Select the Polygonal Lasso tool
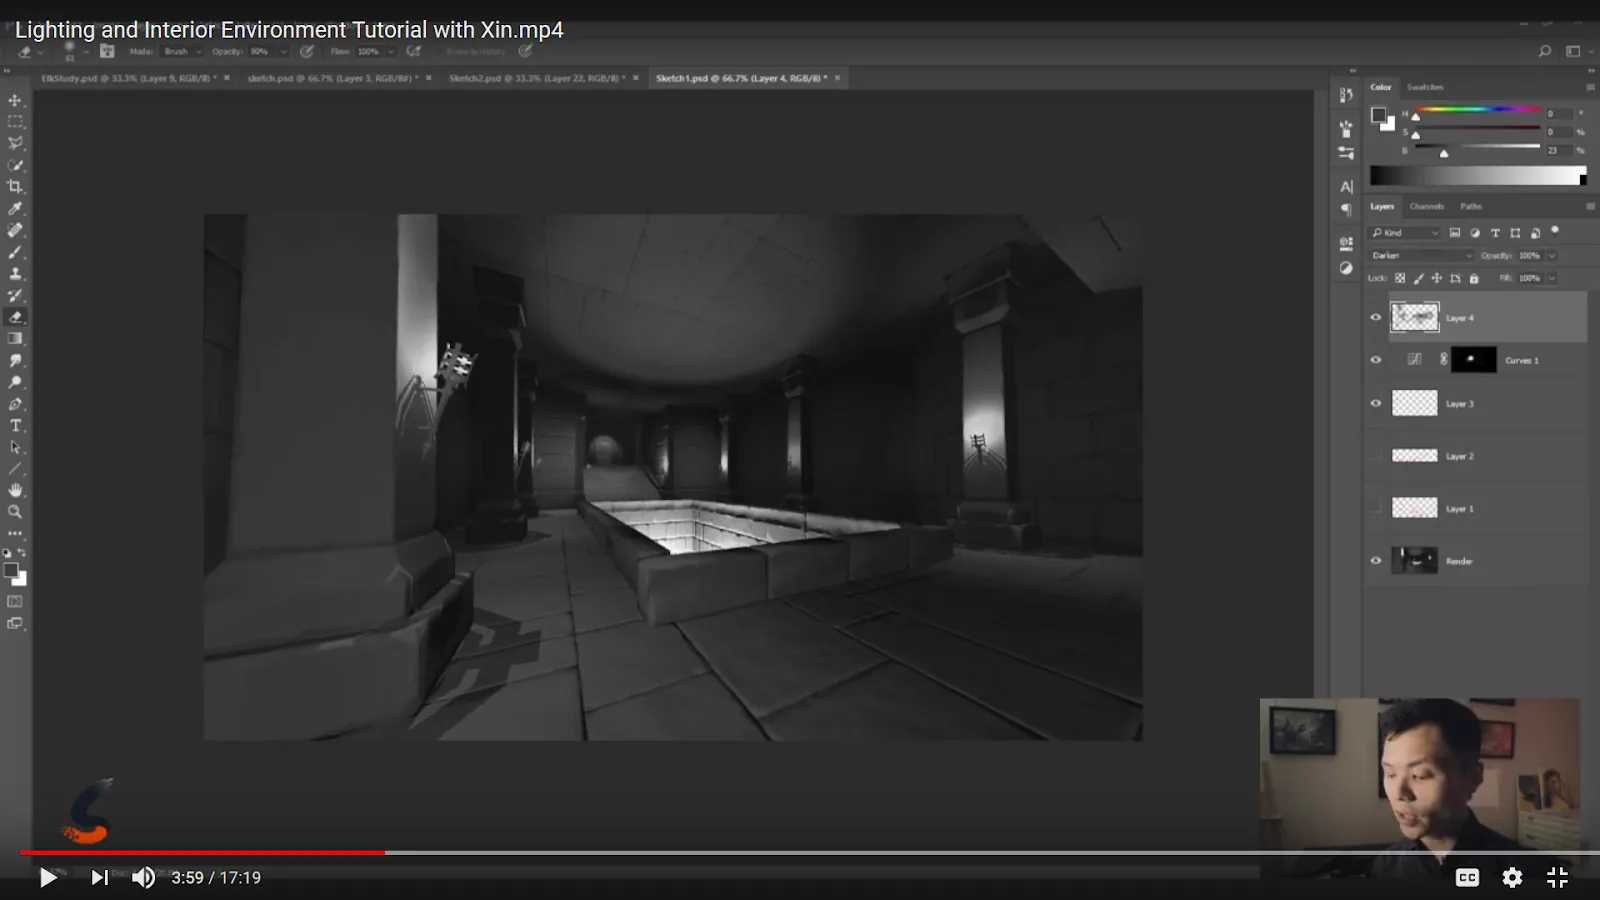This screenshot has height=900, width=1600. (15, 143)
